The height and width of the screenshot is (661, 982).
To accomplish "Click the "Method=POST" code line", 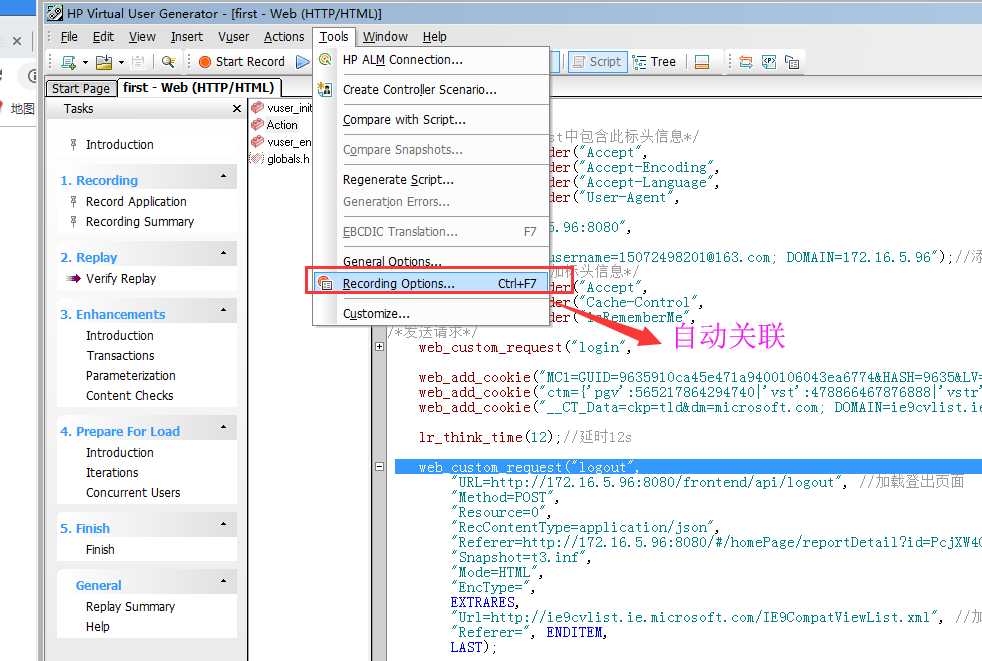I will coord(505,497).
